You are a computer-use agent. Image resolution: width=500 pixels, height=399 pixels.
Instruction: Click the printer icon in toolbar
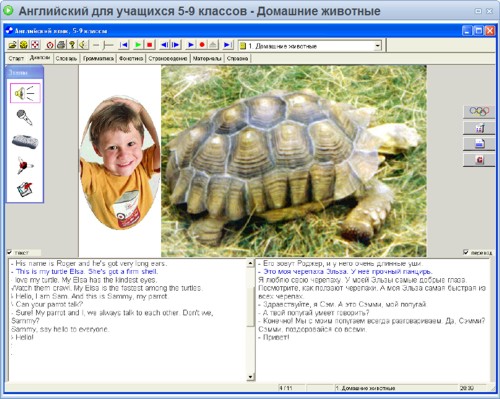pyautogui.click(x=61, y=45)
